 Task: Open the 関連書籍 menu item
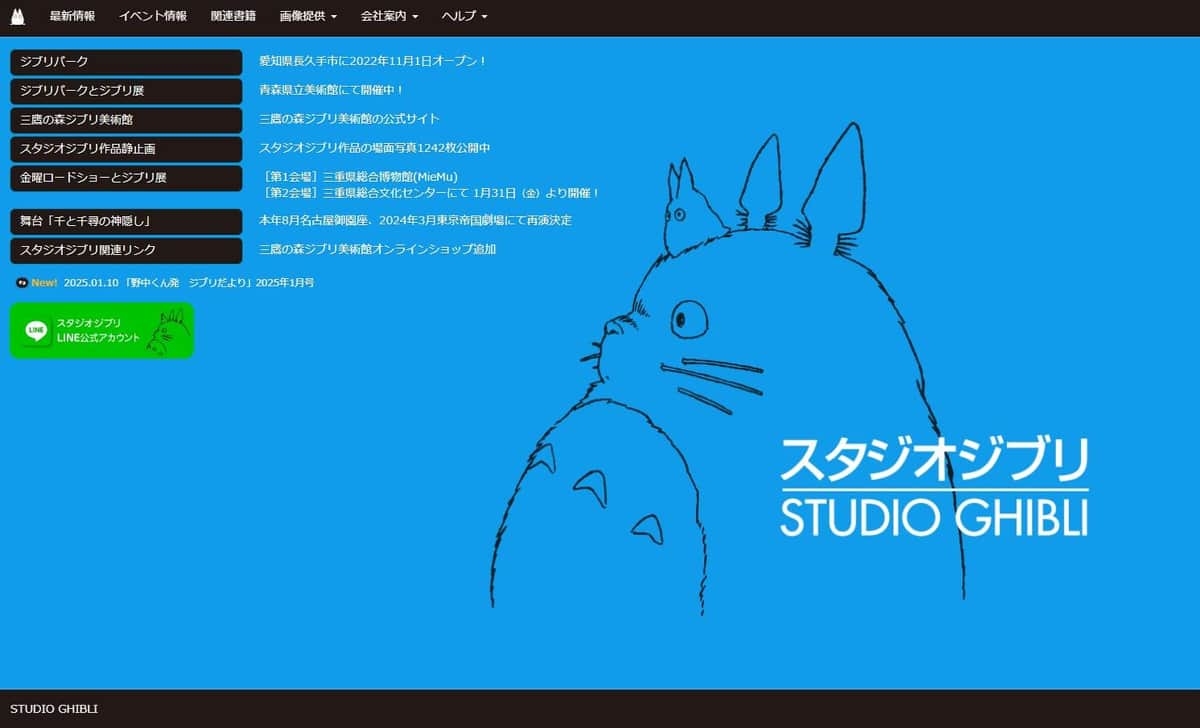pos(233,15)
